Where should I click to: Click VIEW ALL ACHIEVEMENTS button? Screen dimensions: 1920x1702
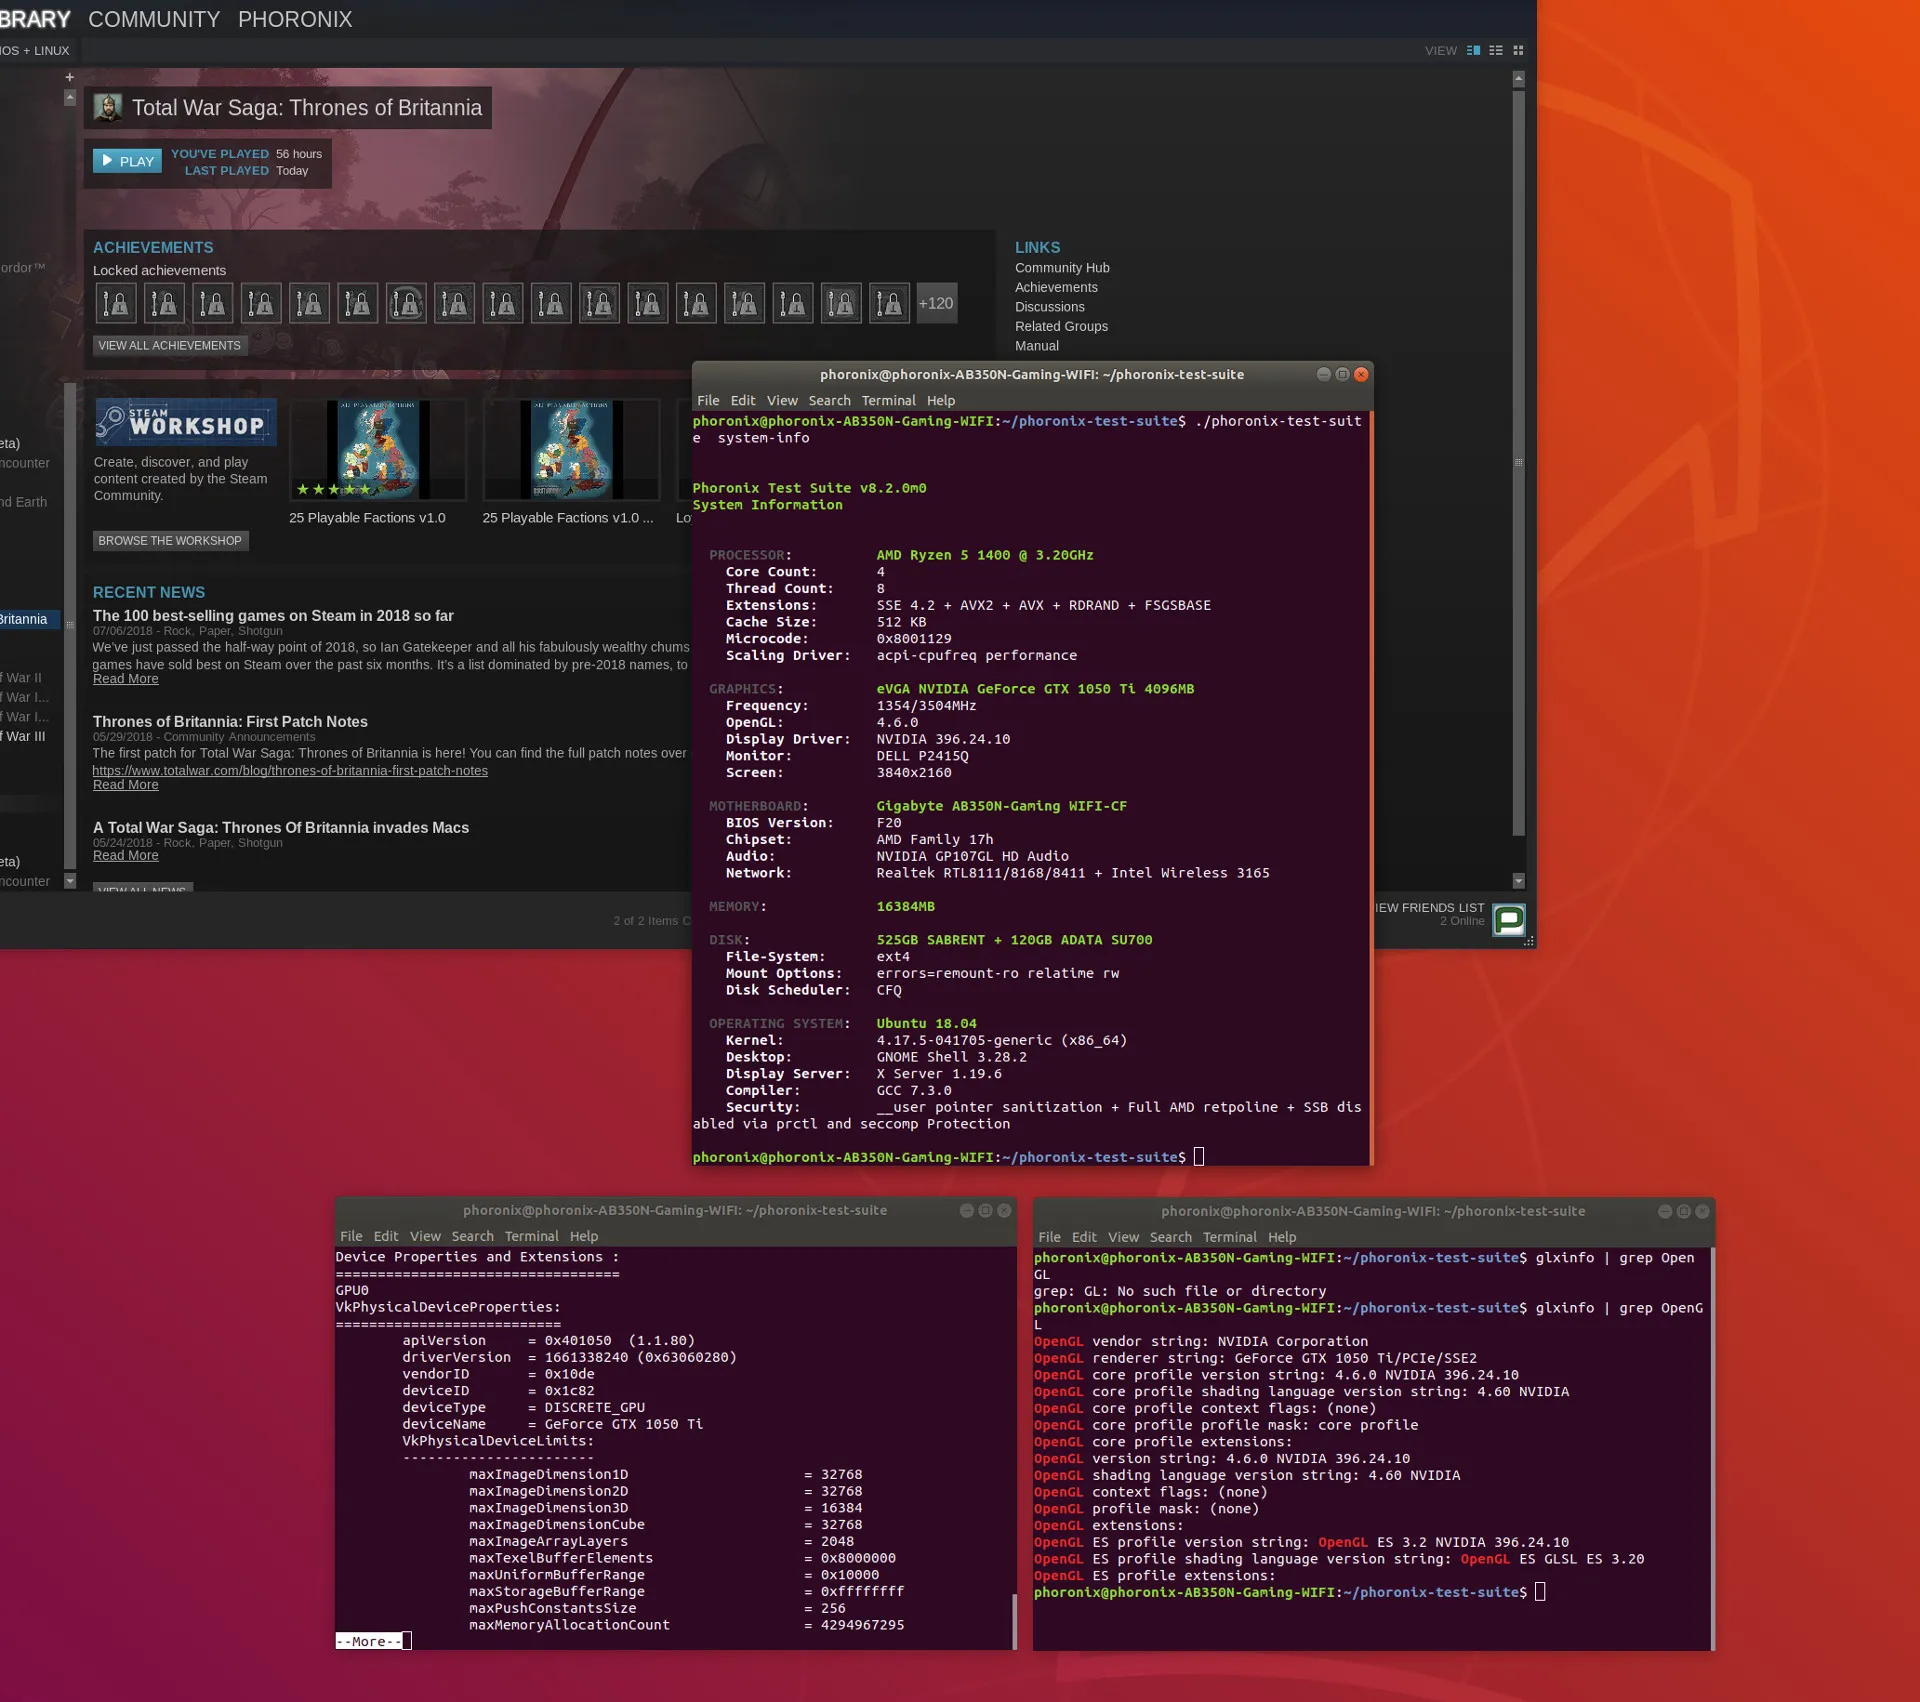coord(169,345)
